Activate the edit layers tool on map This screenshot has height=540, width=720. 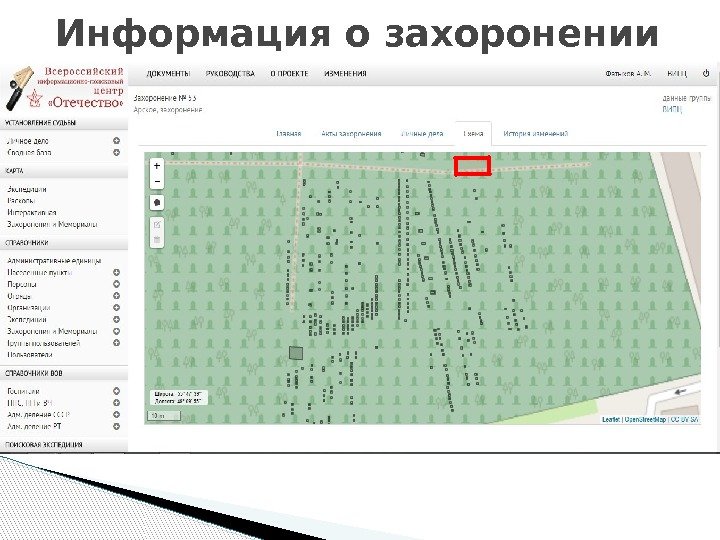coord(157,225)
